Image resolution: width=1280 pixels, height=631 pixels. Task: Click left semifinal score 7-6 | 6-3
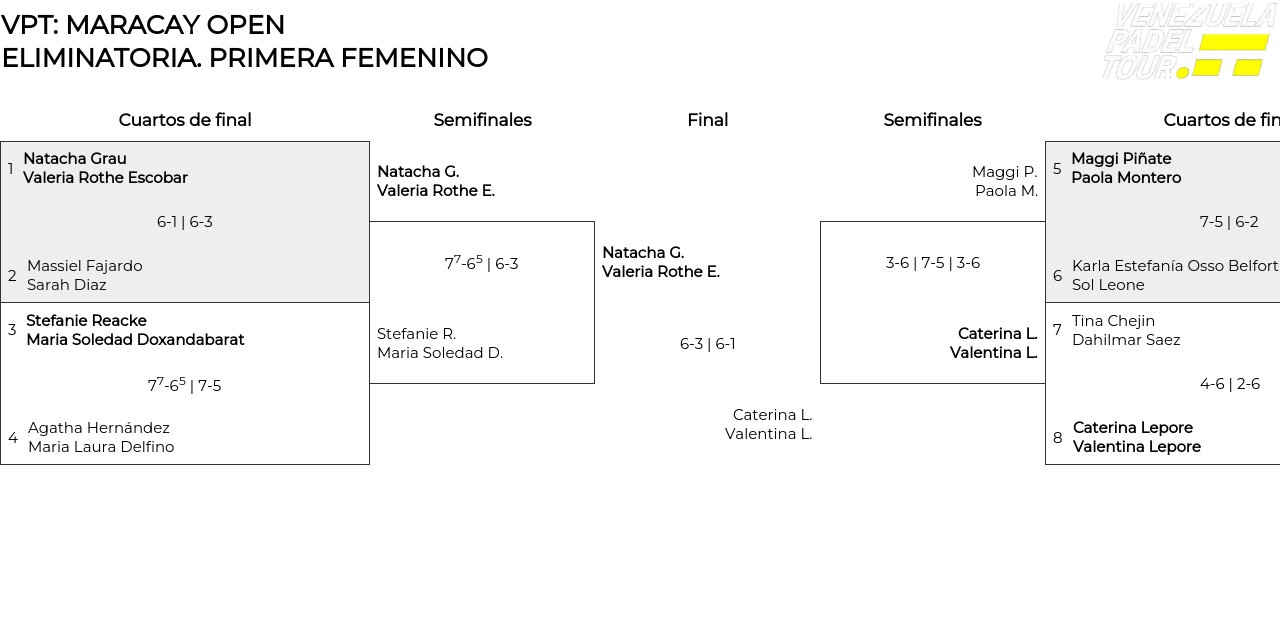482,263
